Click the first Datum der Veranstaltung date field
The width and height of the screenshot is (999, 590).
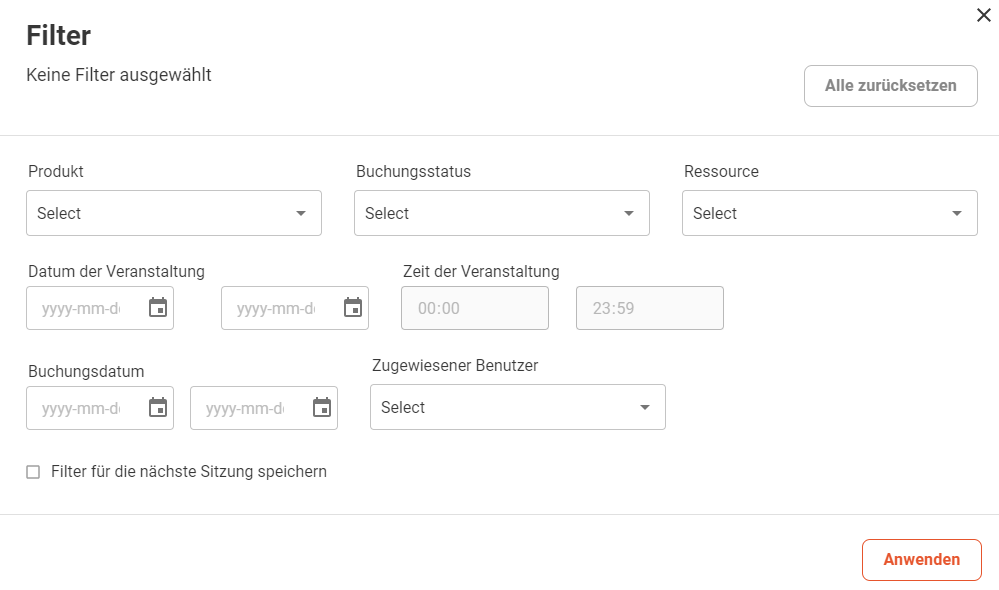[100, 308]
